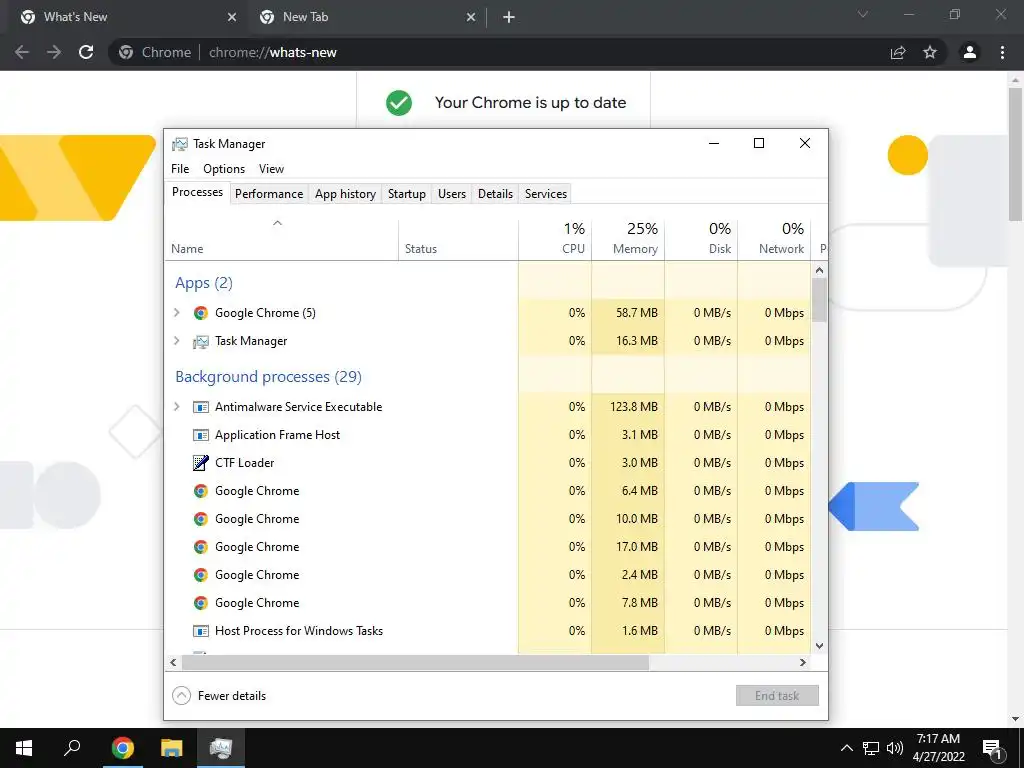This screenshot has height=768, width=1024.
Task: Click the Background processes (29) heading
Action: click(268, 377)
